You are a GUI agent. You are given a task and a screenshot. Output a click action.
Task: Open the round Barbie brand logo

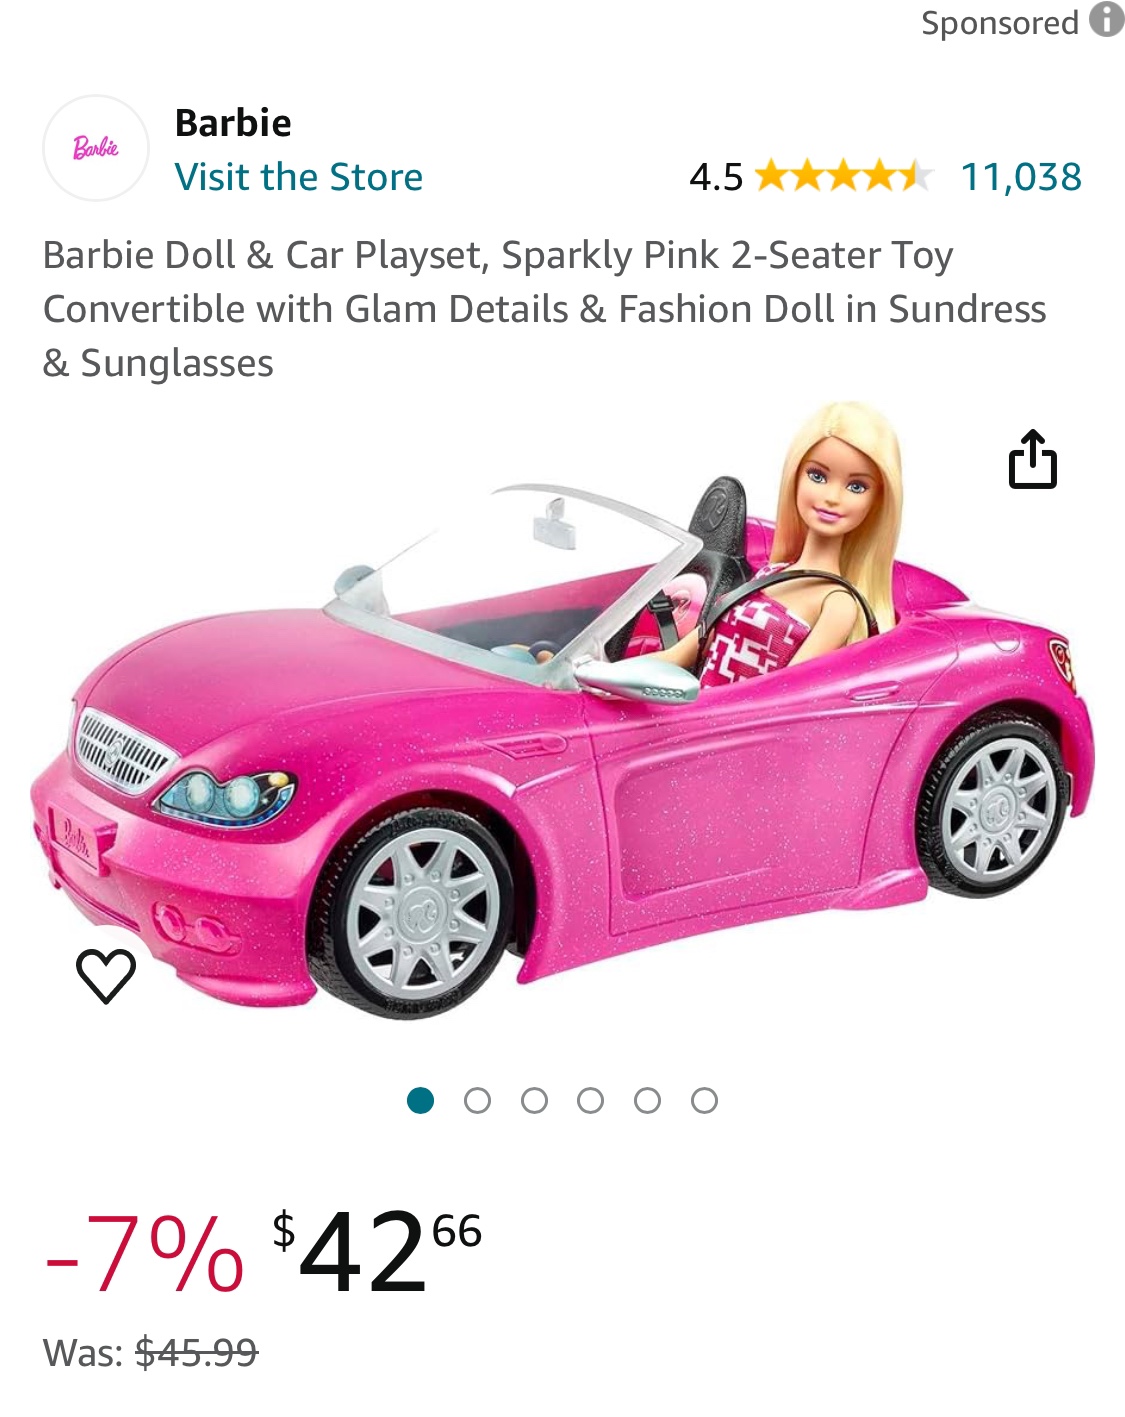96,148
